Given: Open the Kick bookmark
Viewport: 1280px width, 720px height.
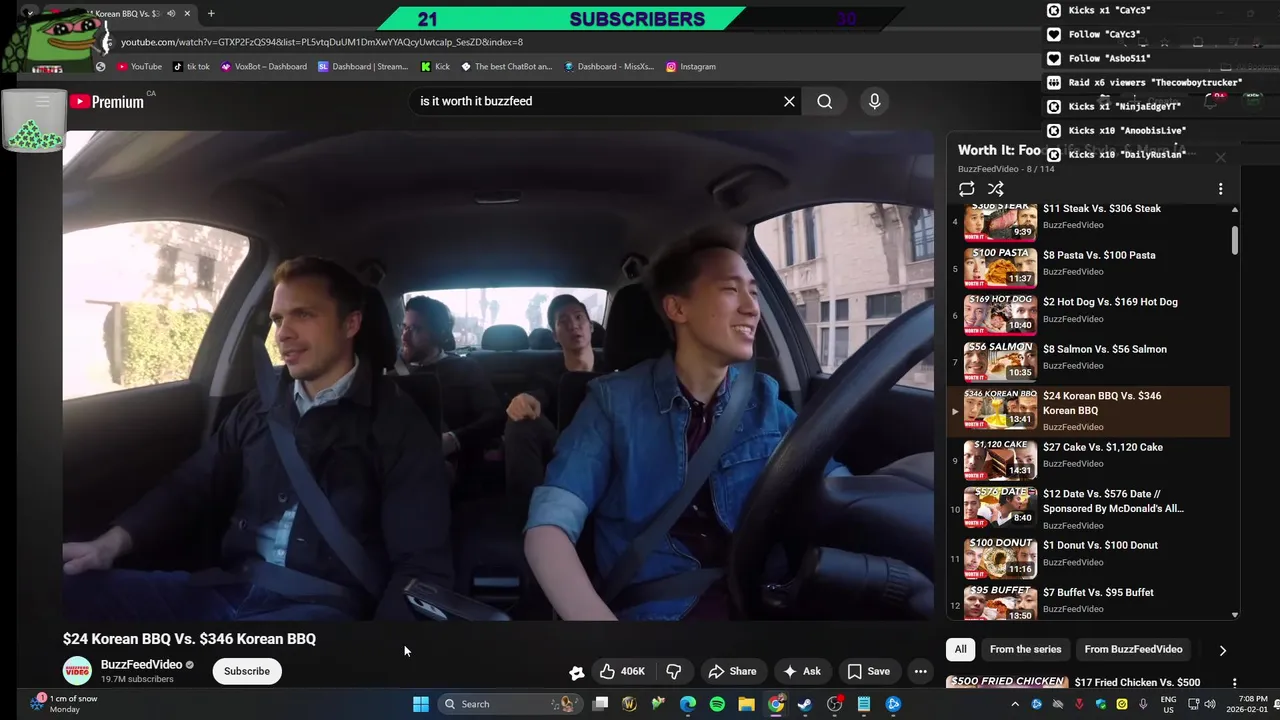Looking at the screenshot, I should tap(435, 67).
